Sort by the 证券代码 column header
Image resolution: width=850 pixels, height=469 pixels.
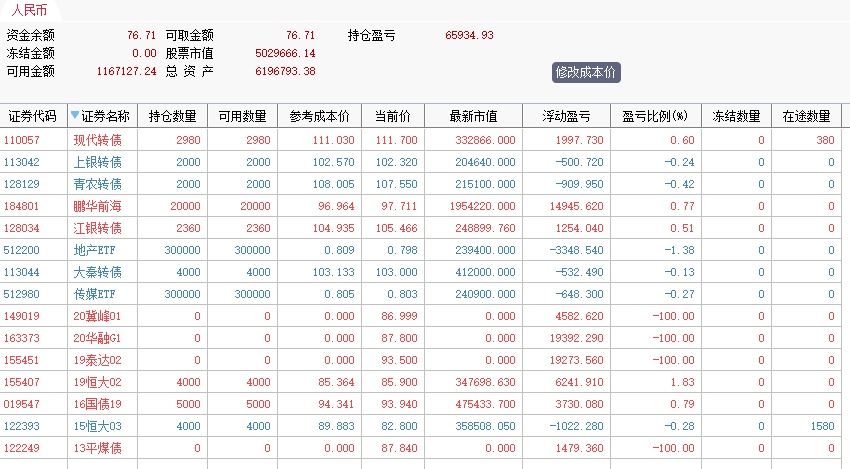33,116
